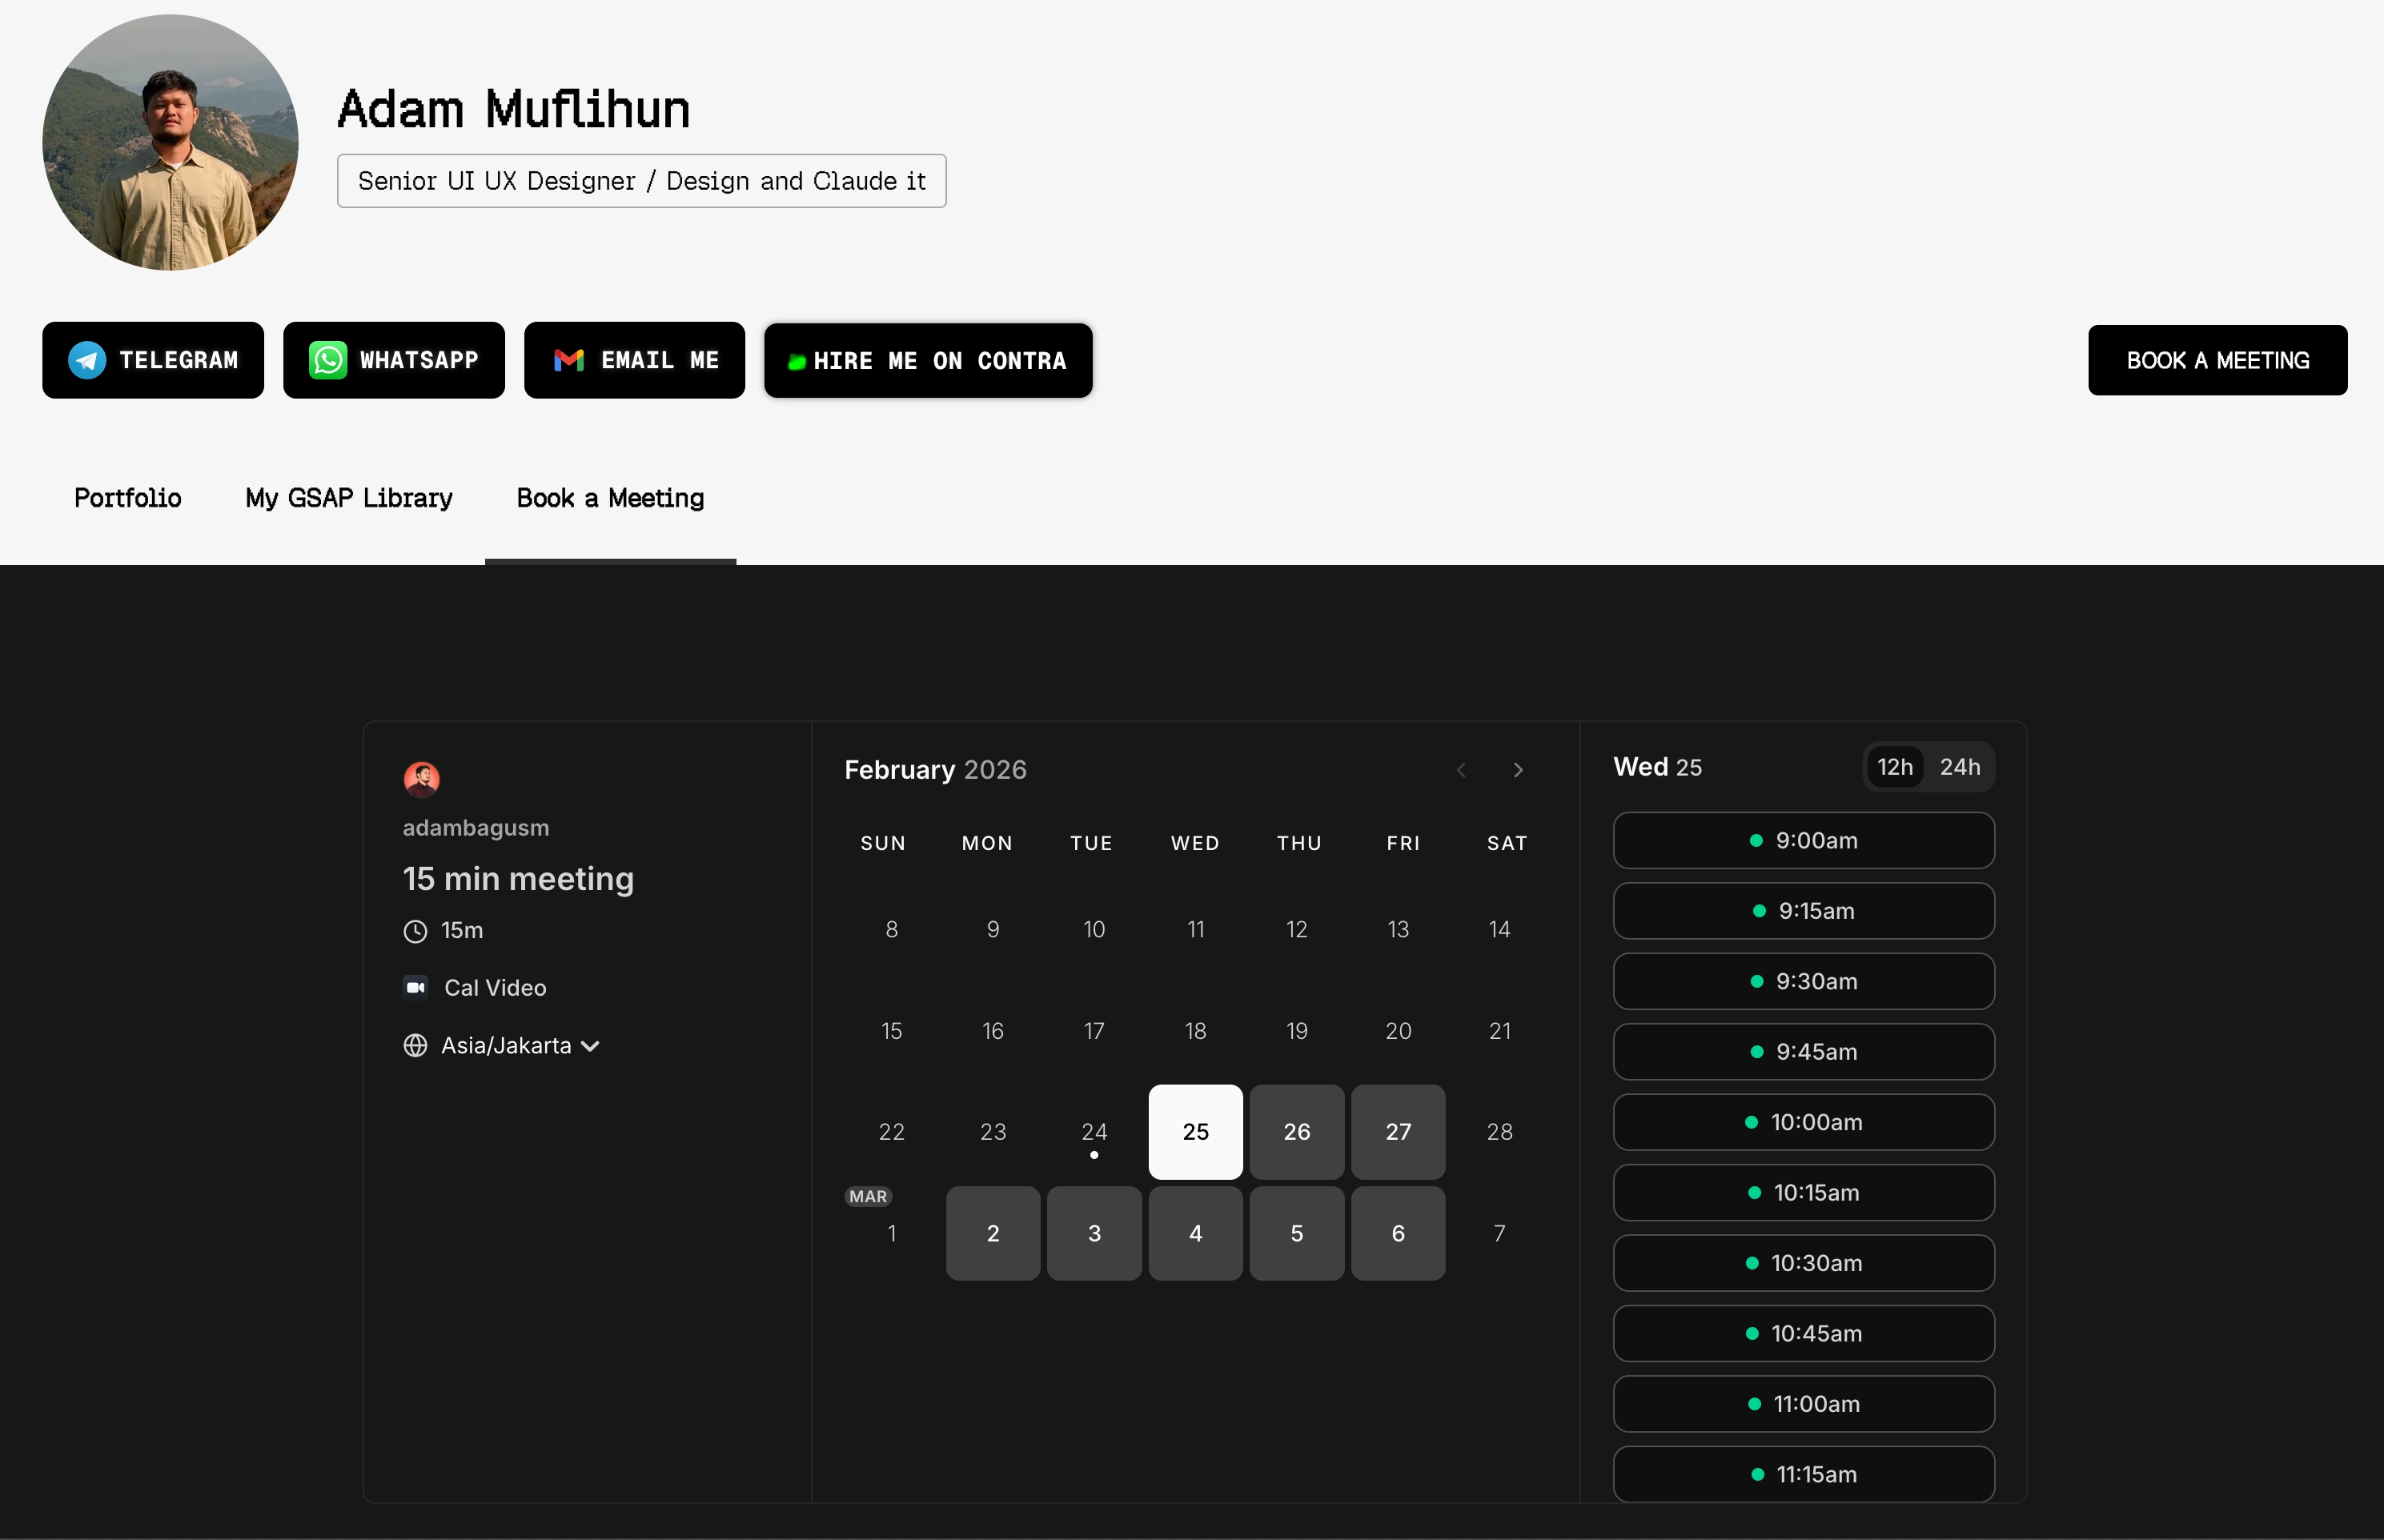Viewport: 2384px width, 1540px height.
Task: Go to next month with right chevron
Action: 1518,770
